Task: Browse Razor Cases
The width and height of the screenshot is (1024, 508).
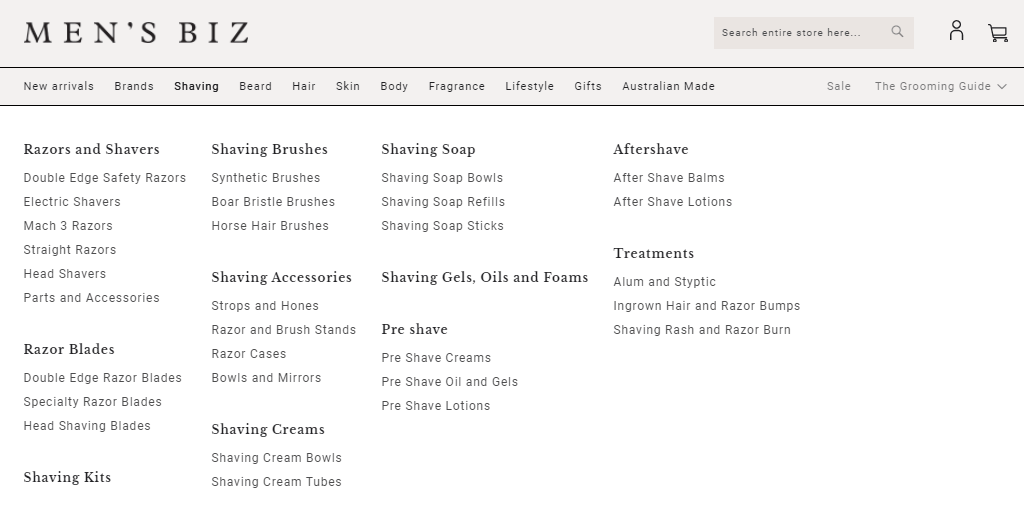Action: click(249, 354)
